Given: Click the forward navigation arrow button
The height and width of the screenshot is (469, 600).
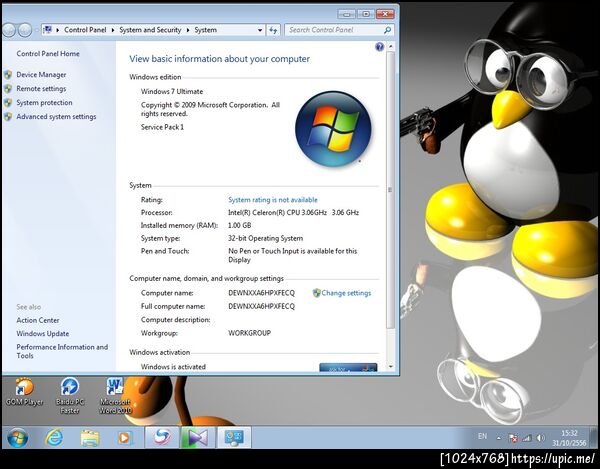Looking at the screenshot, I should (x=25, y=30).
